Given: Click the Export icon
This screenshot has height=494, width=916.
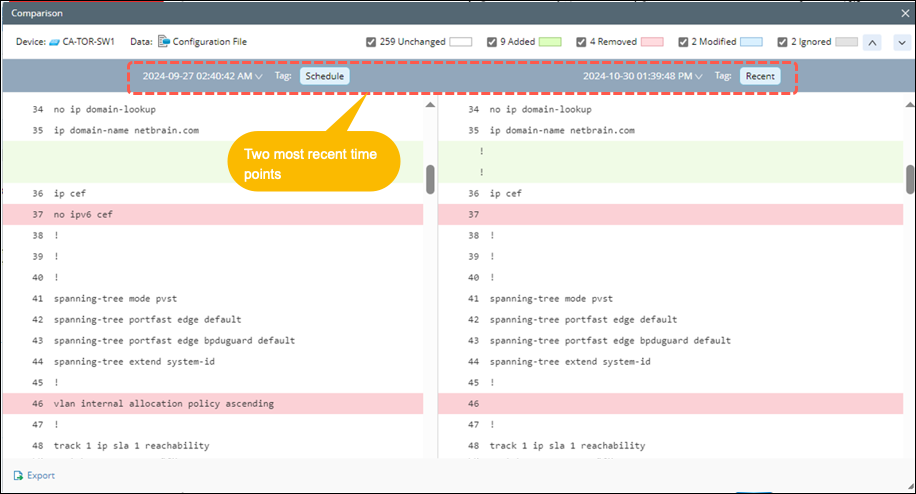Looking at the screenshot, I should pyautogui.click(x=18, y=475).
